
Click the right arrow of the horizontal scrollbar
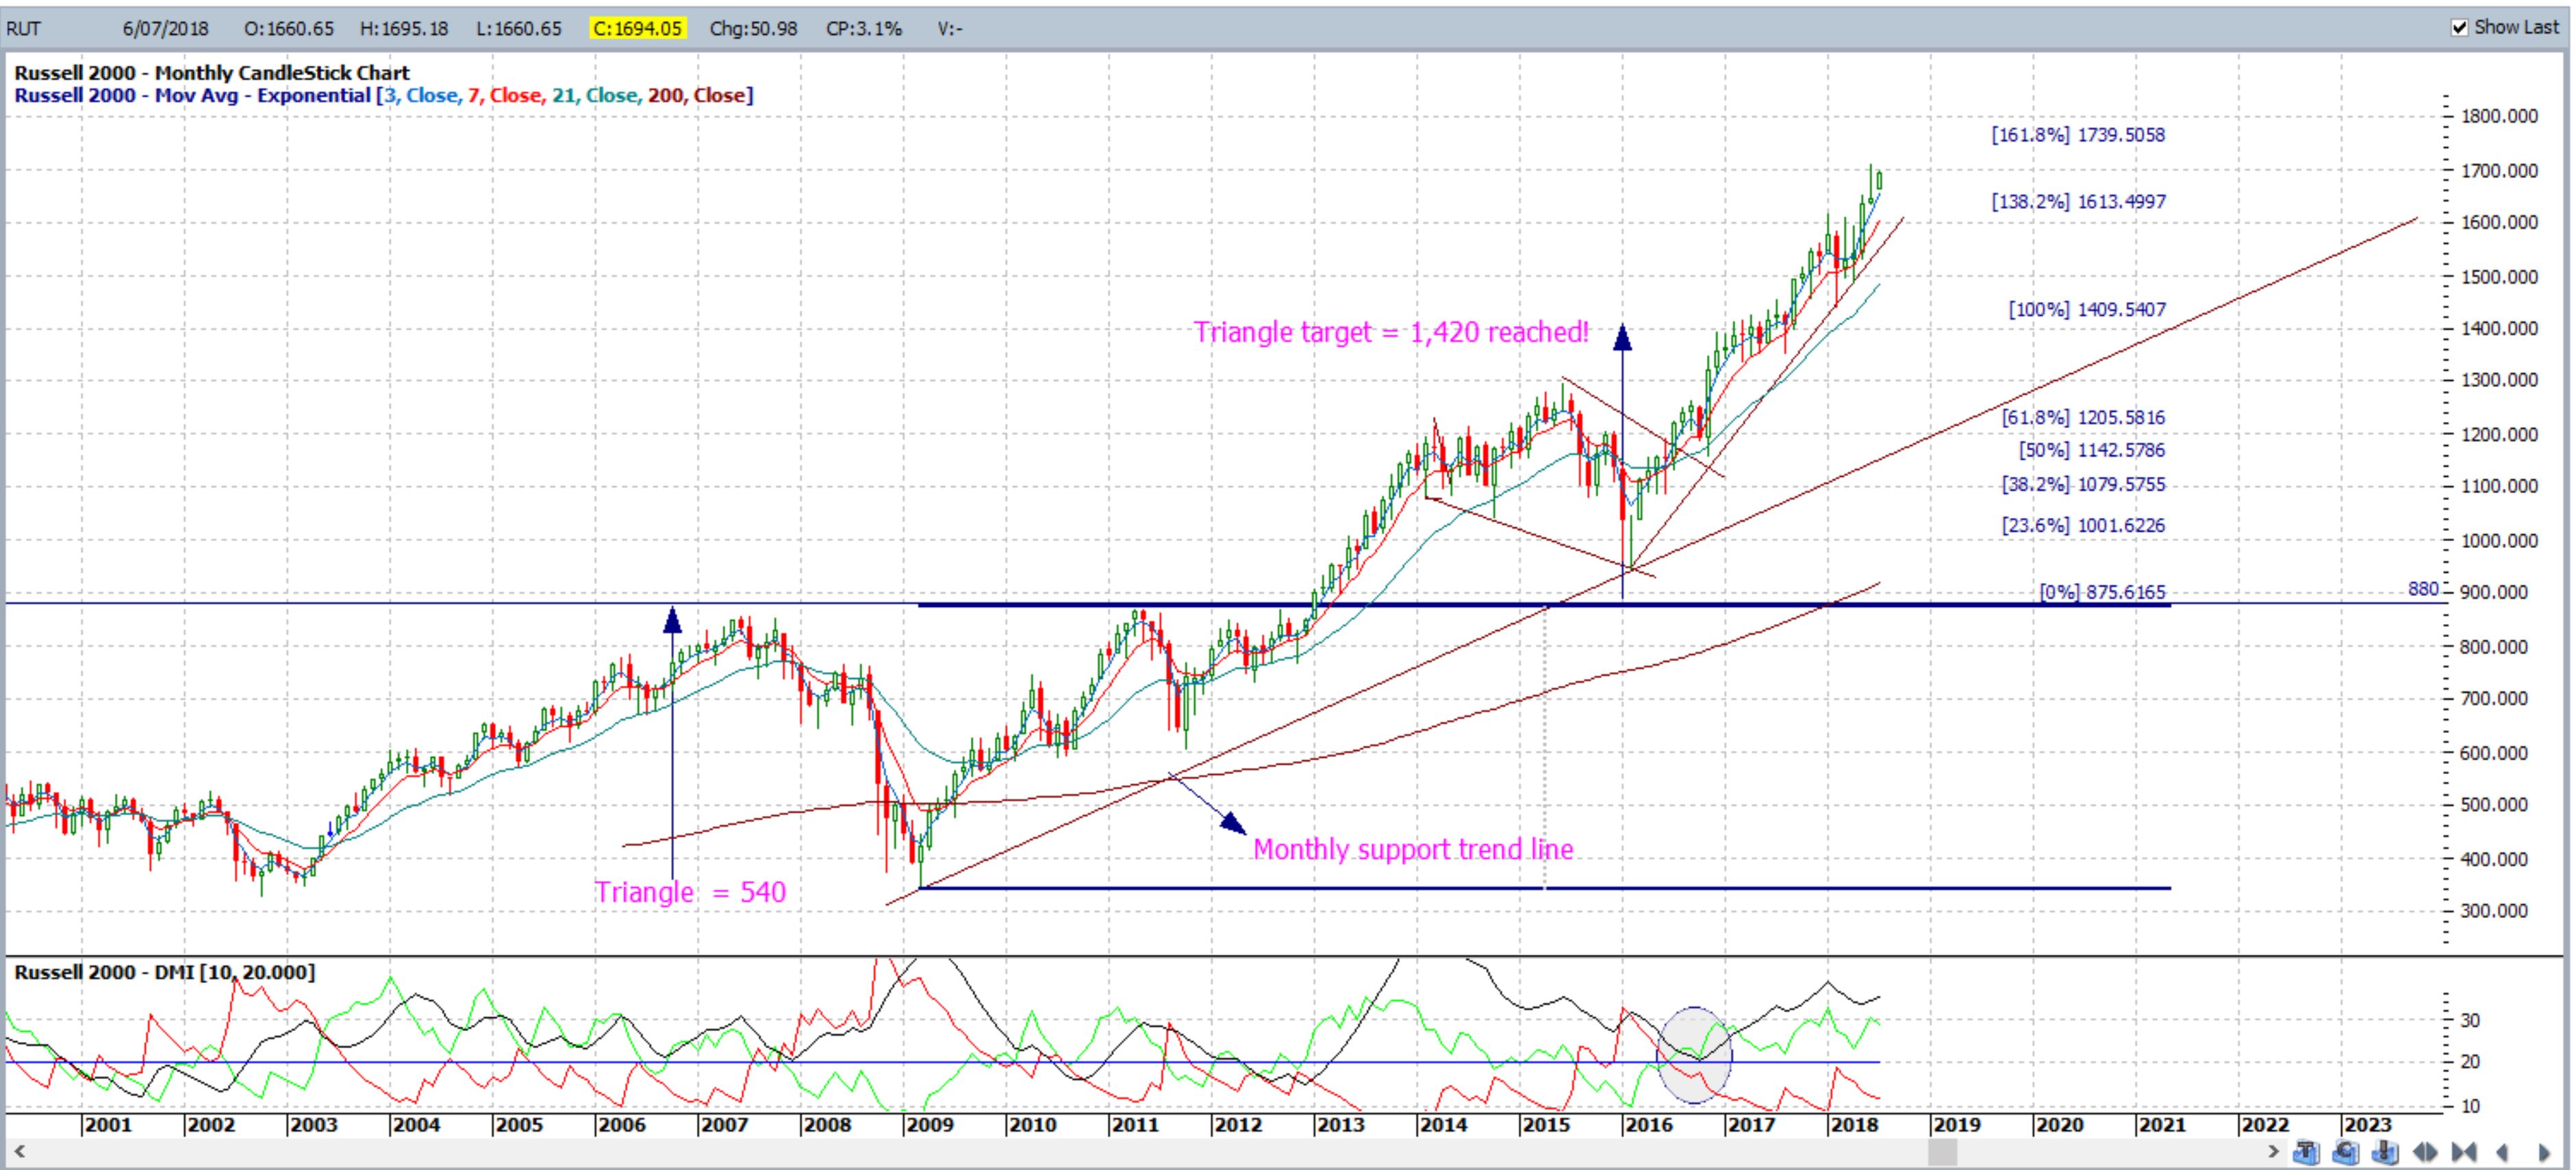click(x=2274, y=1152)
